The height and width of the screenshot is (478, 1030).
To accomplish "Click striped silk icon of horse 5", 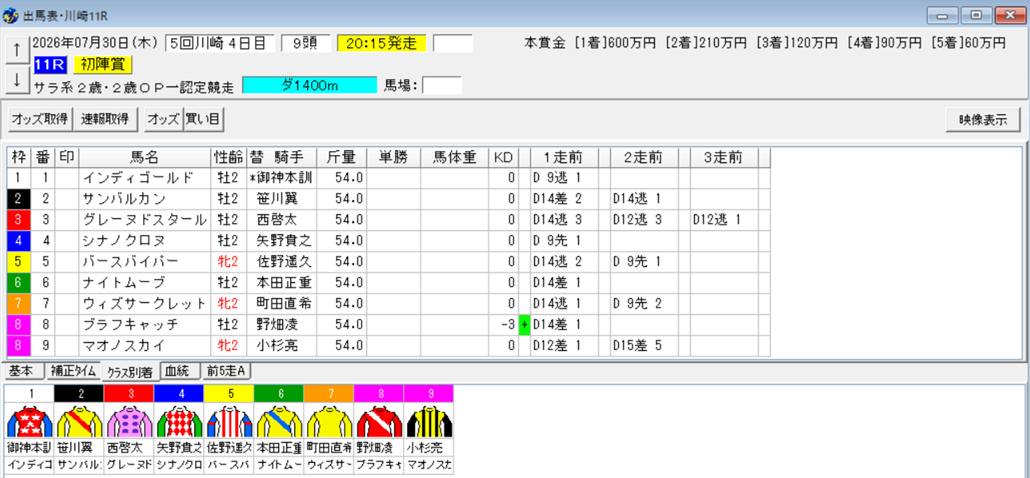I will (x=229, y=422).
